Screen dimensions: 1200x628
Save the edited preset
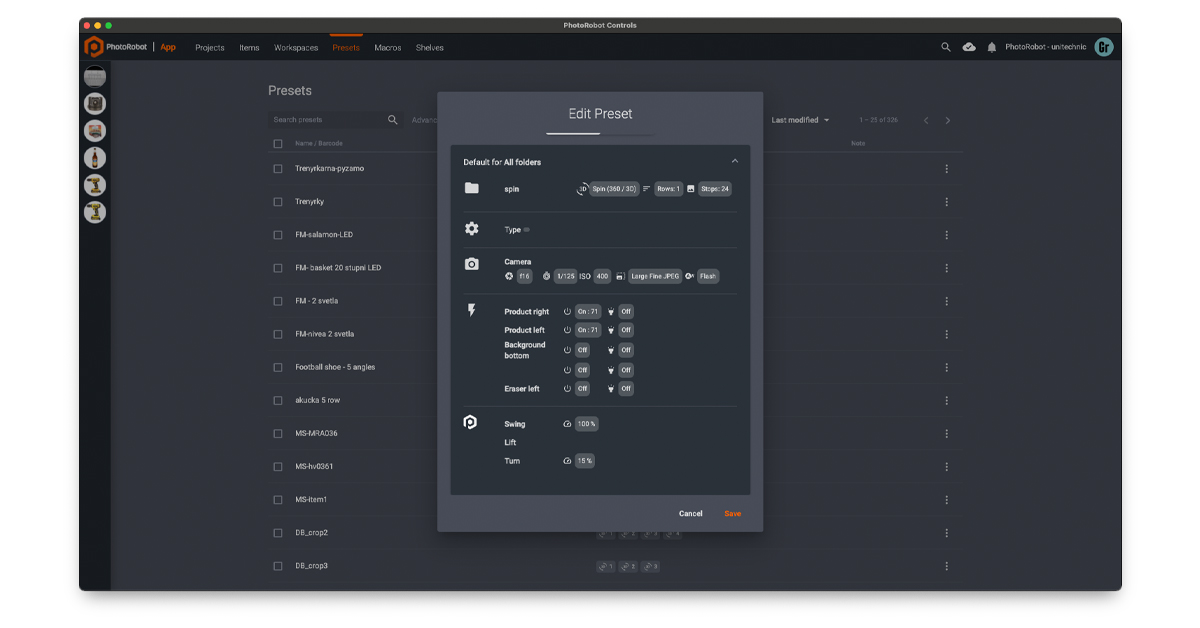point(733,513)
